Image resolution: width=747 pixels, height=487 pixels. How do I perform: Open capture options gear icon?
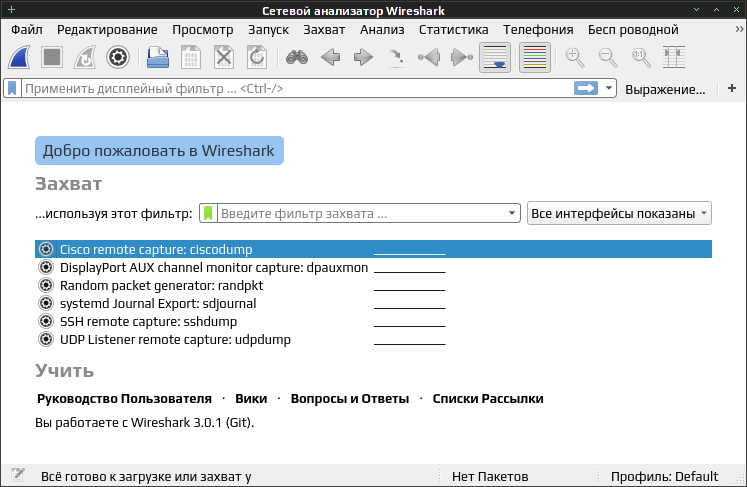pyautogui.click(x=118, y=58)
